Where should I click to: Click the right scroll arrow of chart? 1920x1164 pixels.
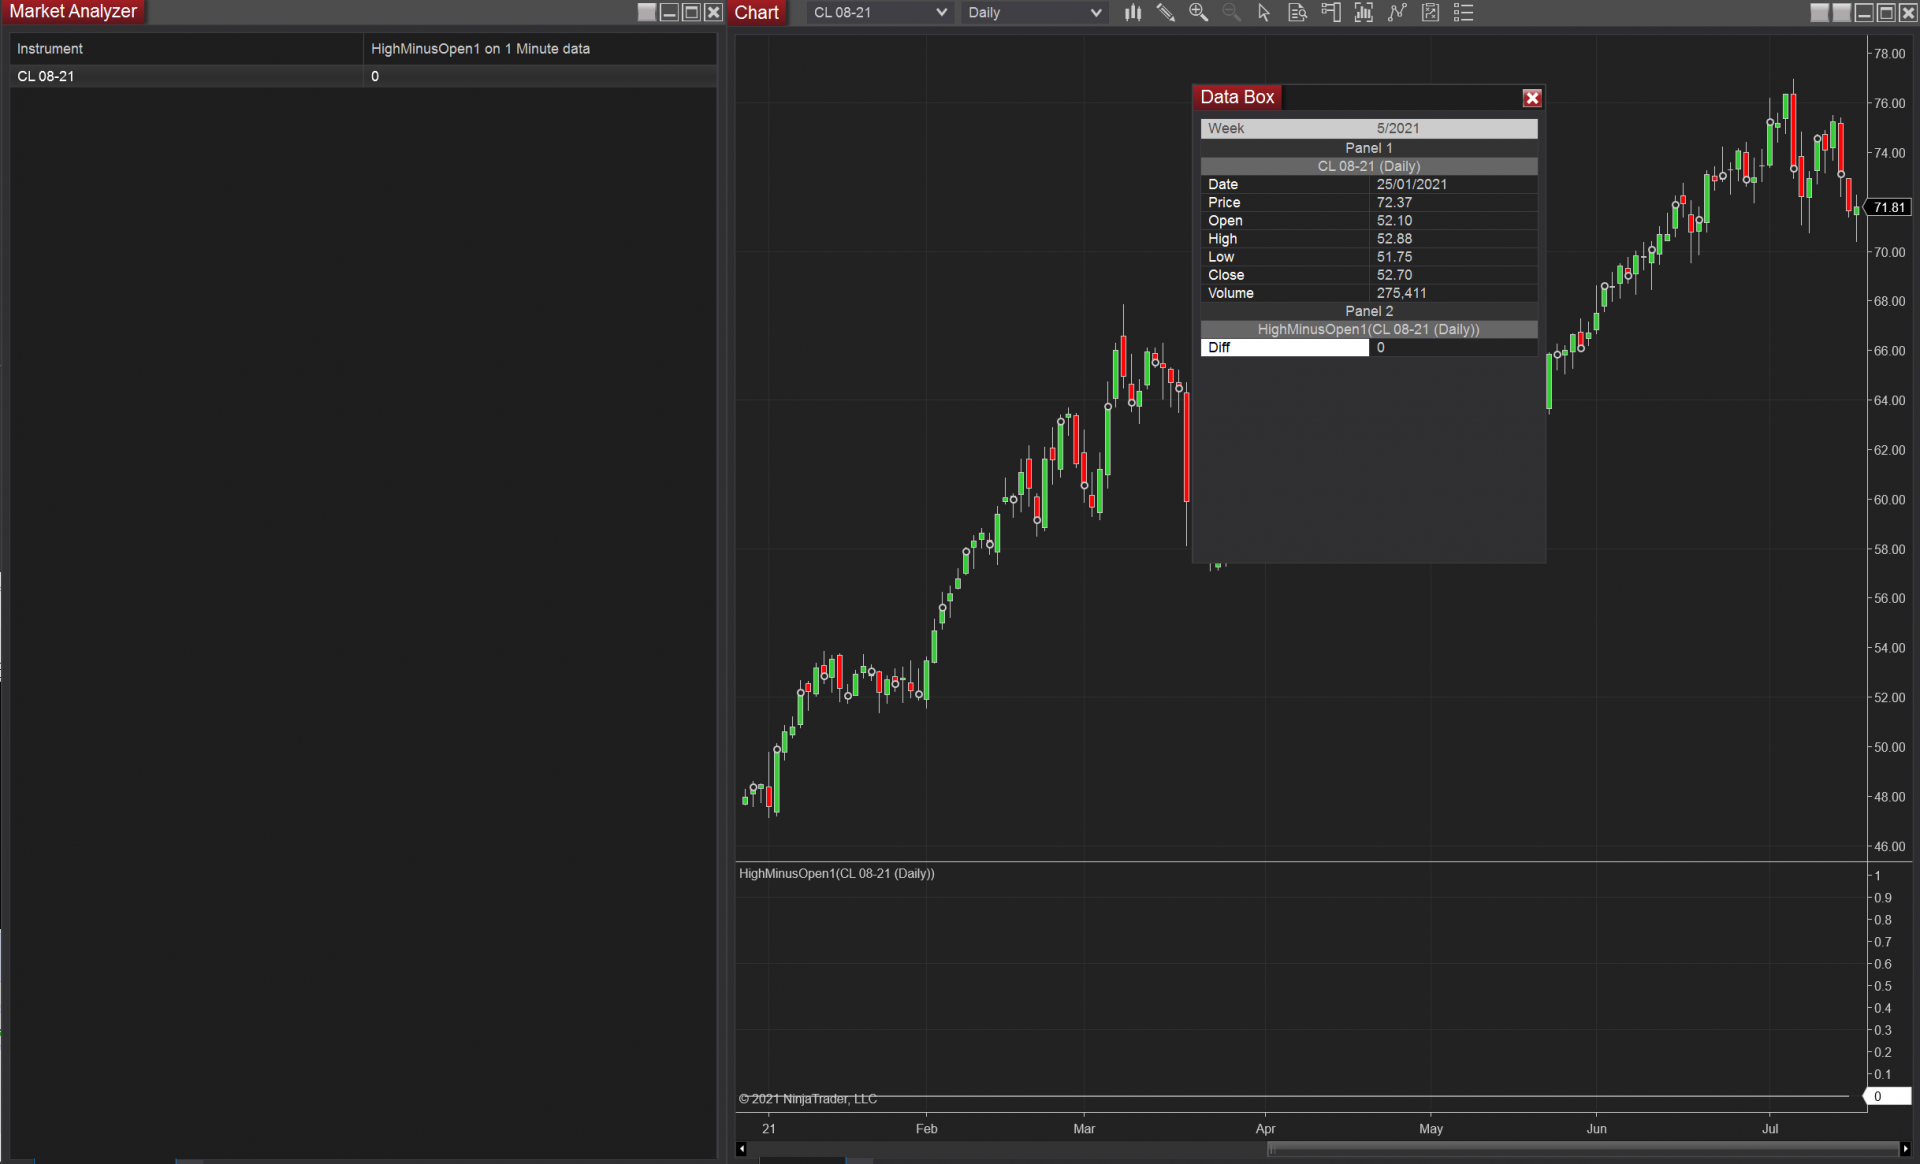pyautogui.click(x=1905, y=1149)
